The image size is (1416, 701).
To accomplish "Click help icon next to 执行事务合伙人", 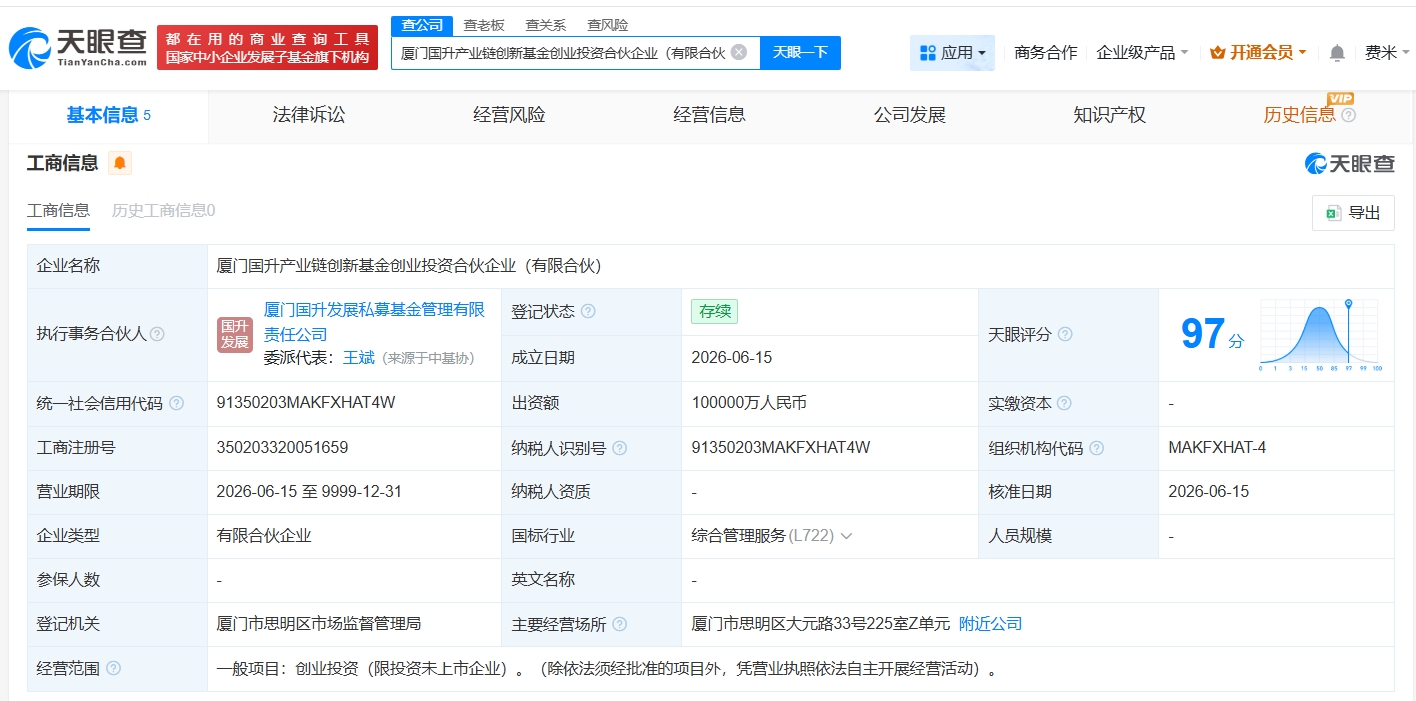I will point(157,334).
